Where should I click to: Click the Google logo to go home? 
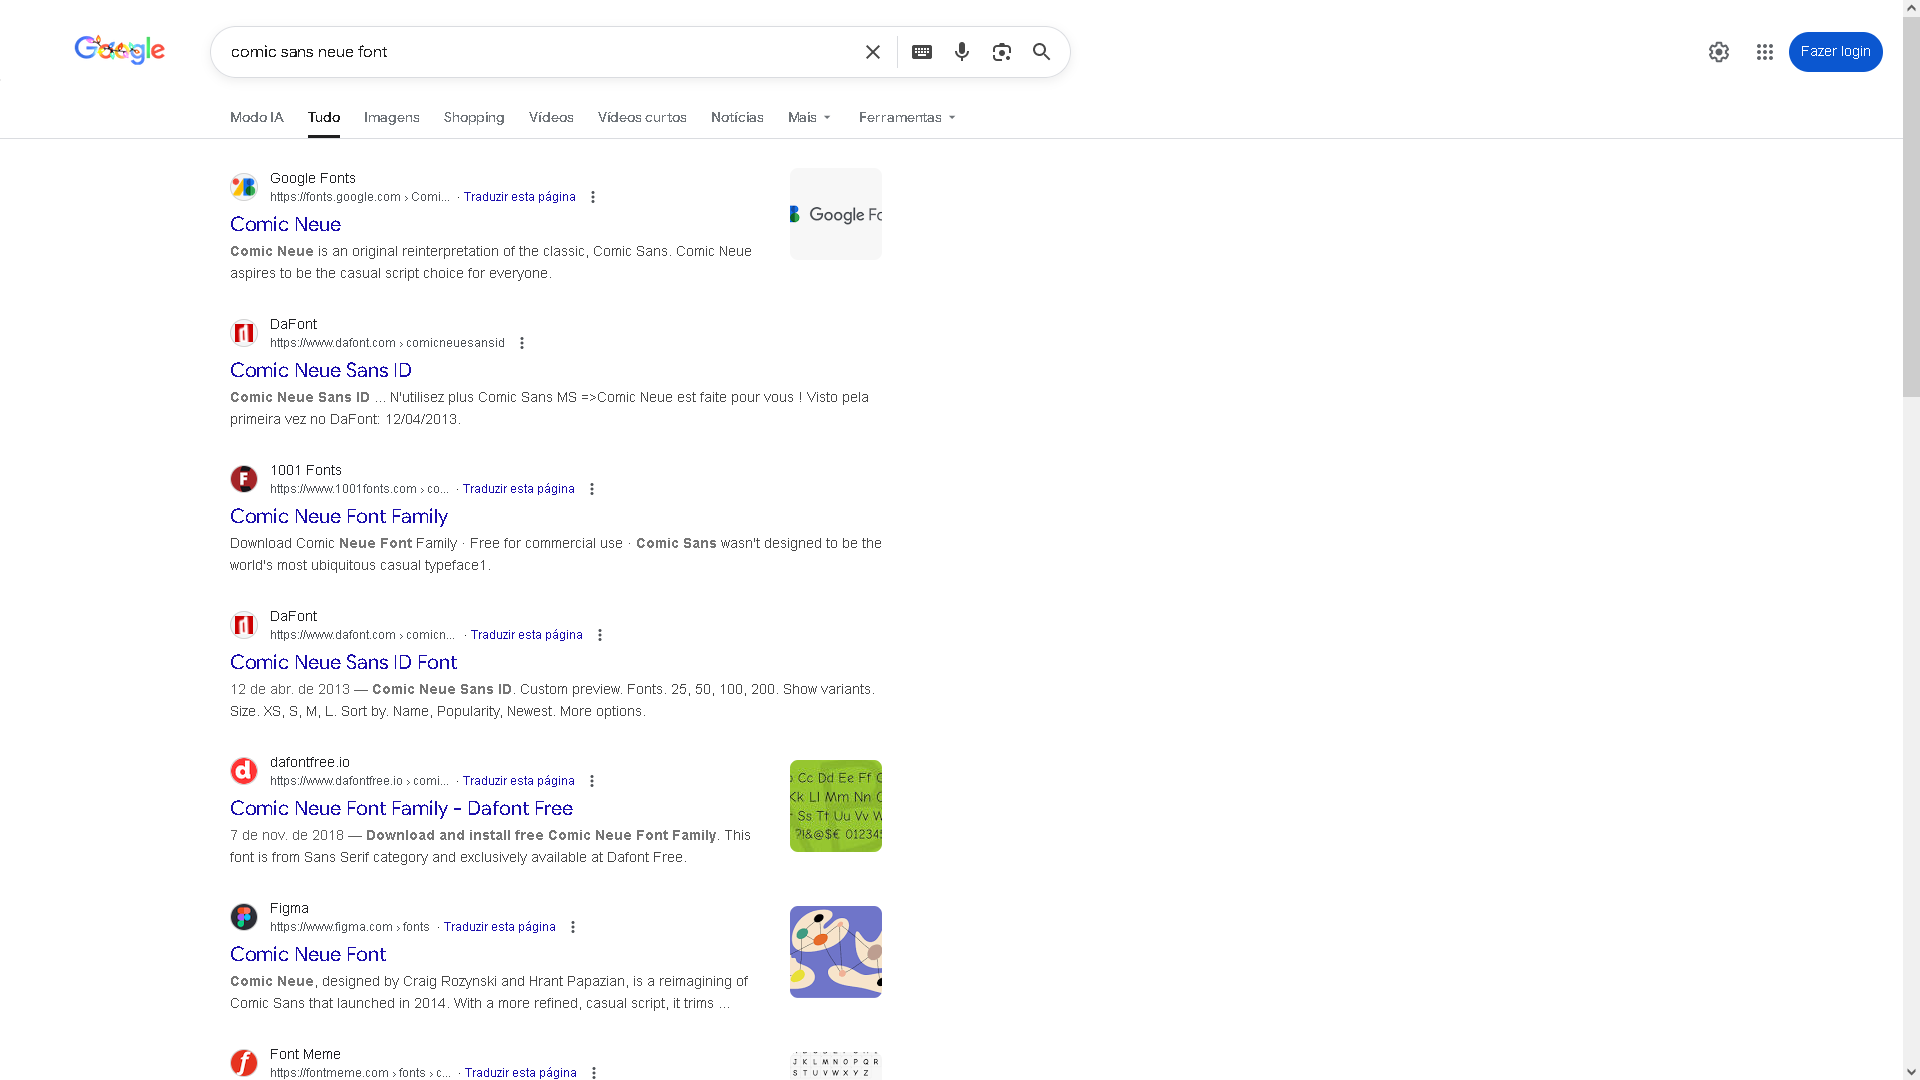tap(120, 50)
